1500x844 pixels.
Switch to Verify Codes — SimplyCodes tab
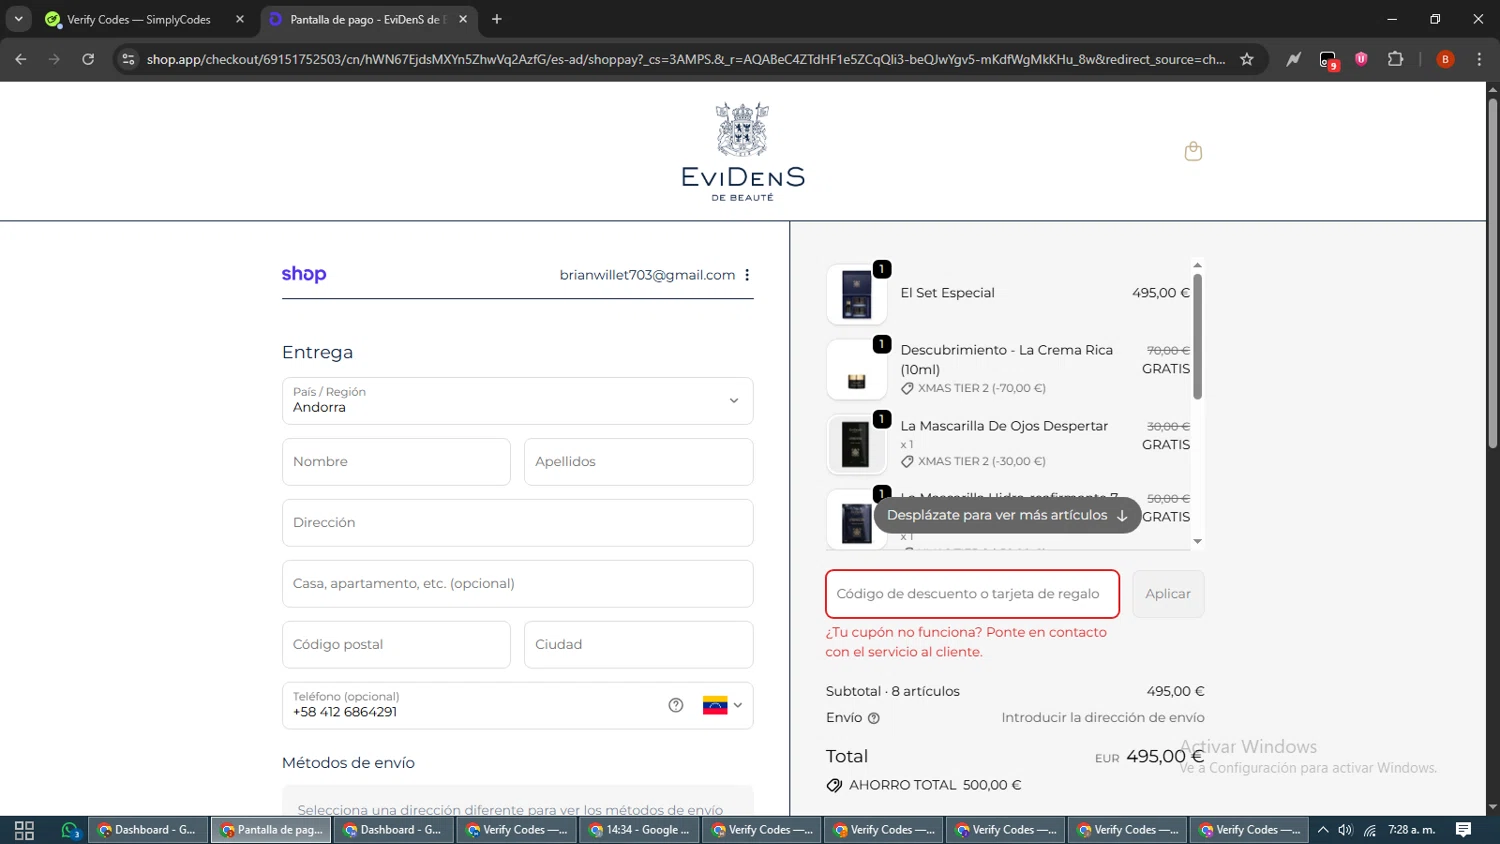pyautogui.click(x=138, y=19)
